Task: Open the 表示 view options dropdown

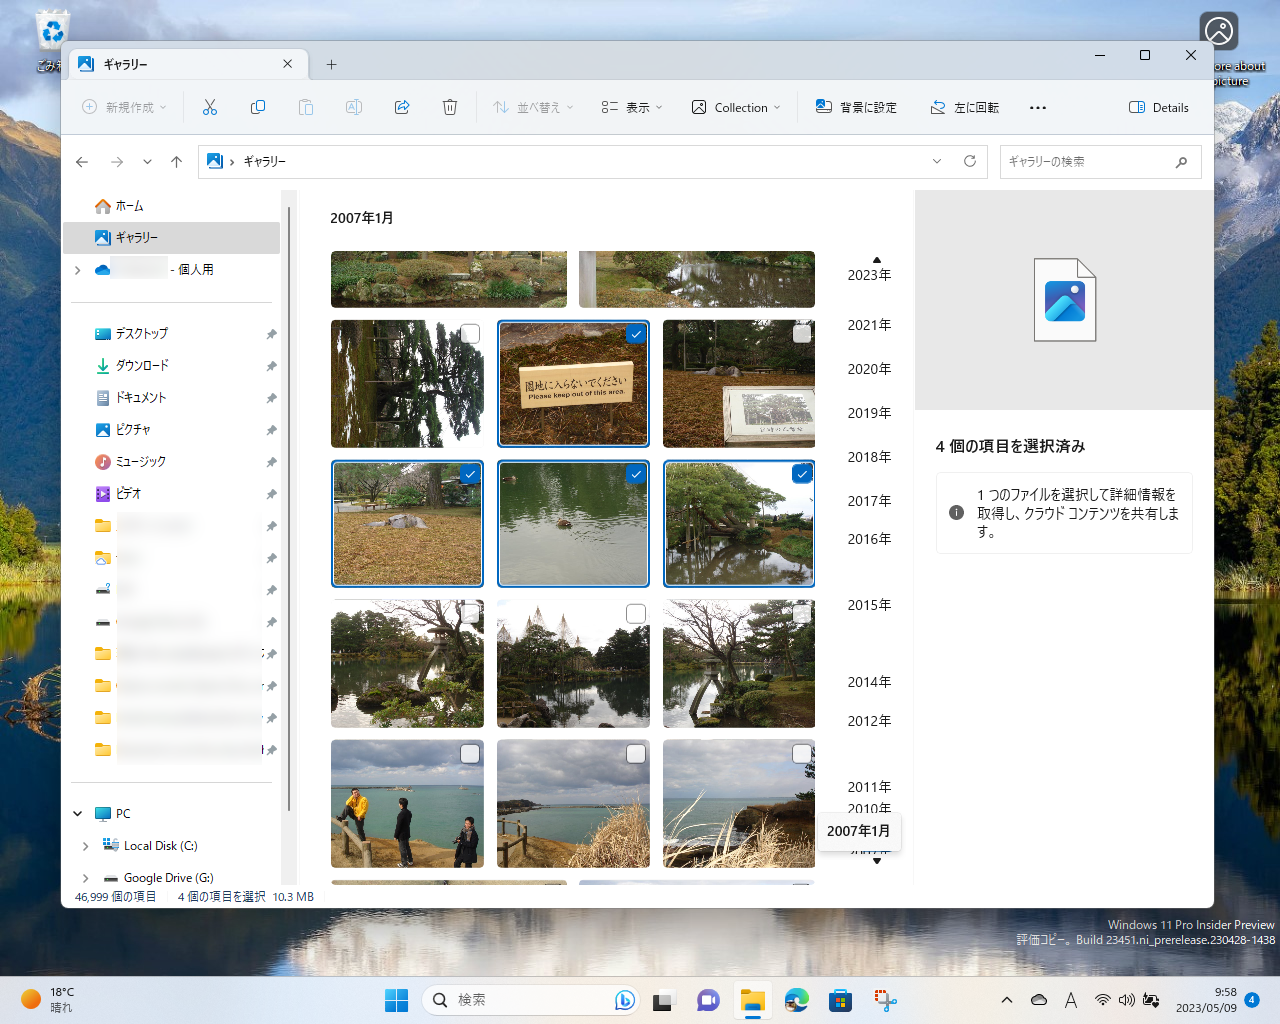Action: (x=632, y=107)
